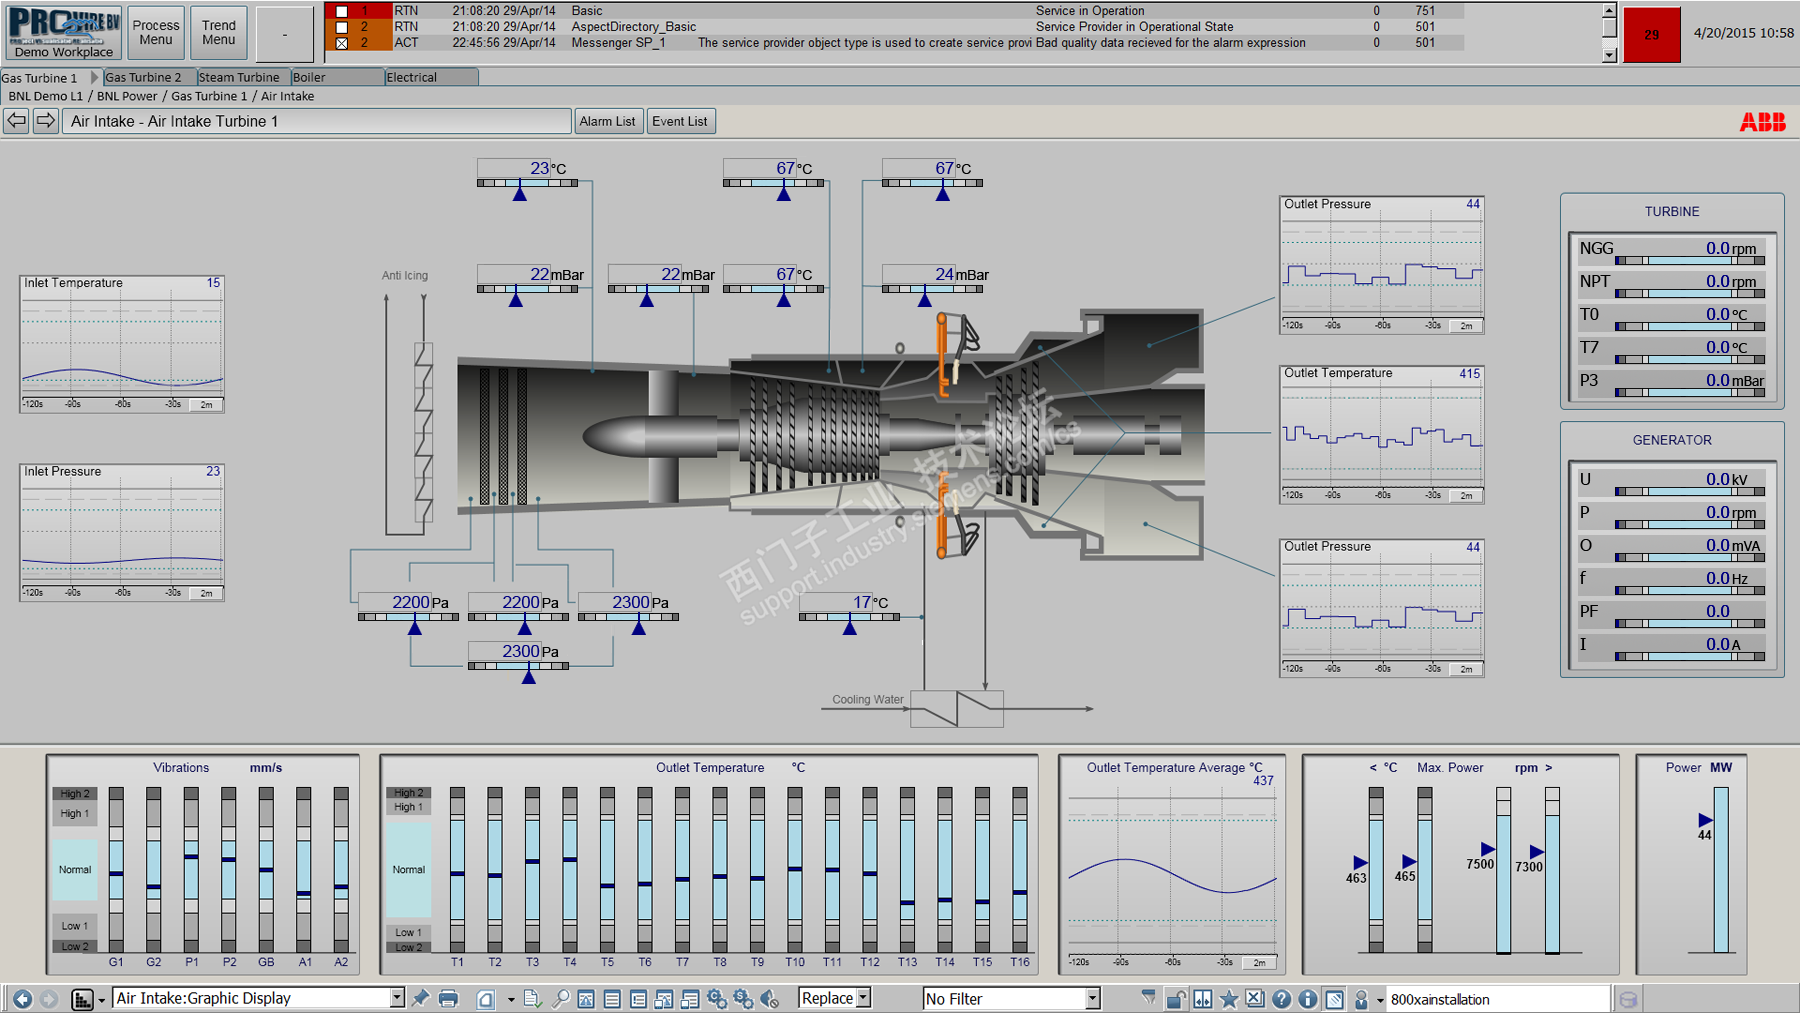Switch to the Steam Turbine tab

239,77
